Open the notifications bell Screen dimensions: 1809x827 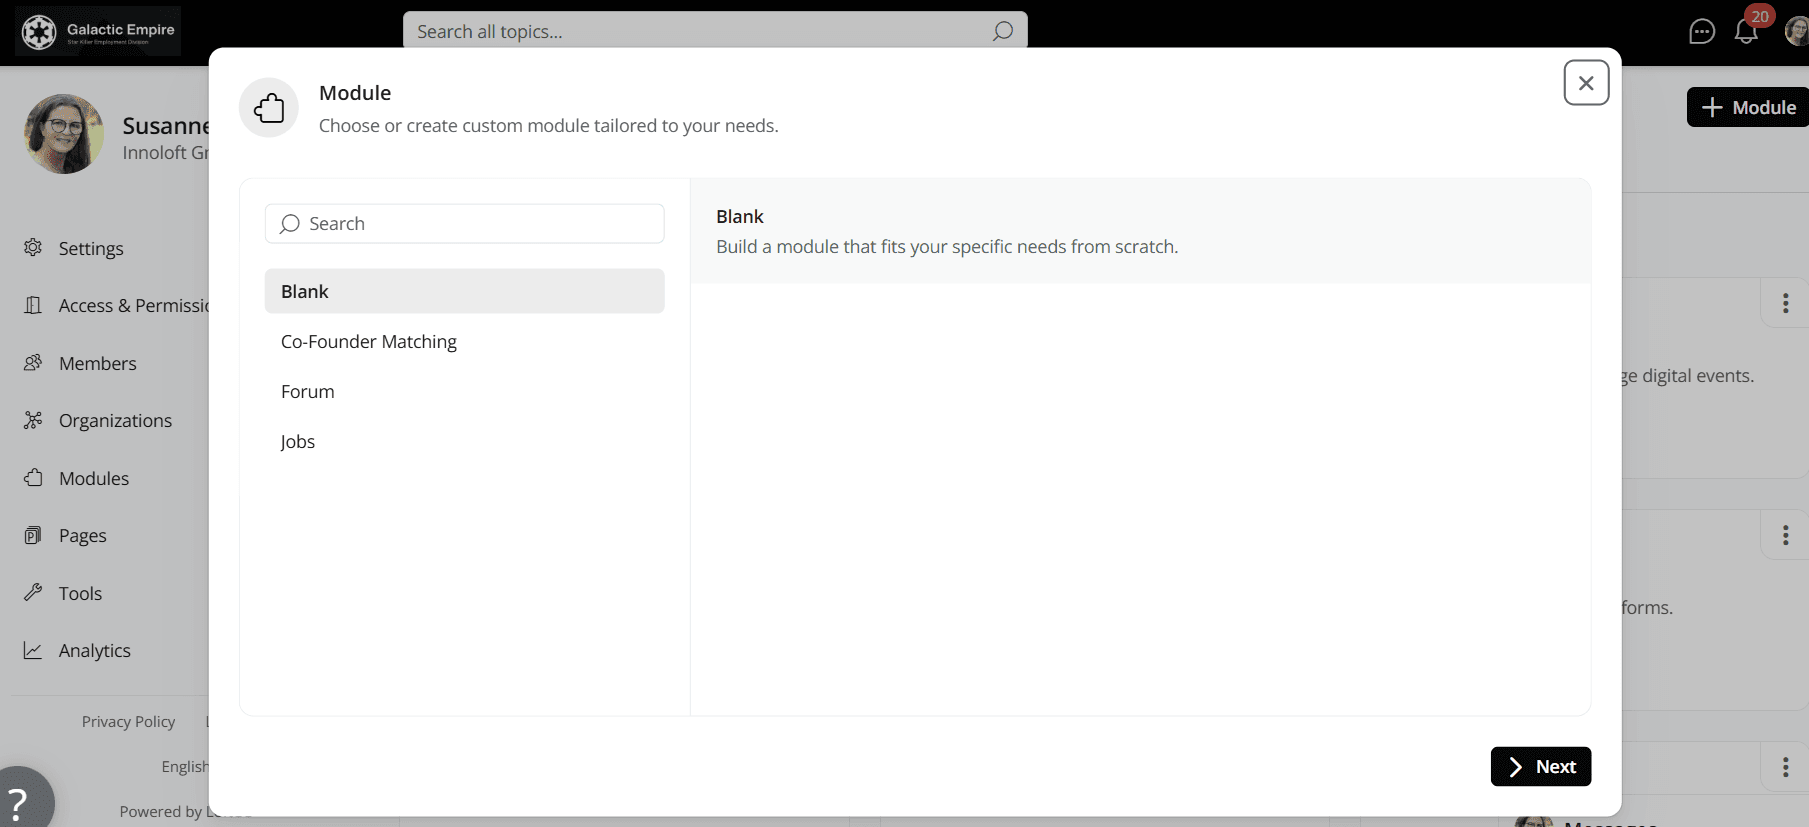1746,32
